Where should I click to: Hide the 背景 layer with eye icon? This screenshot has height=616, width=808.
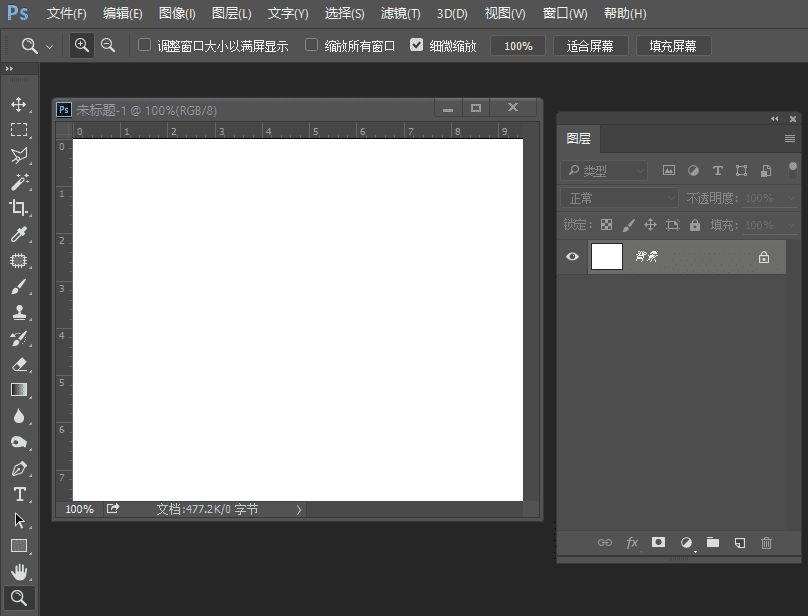point(572,257)
